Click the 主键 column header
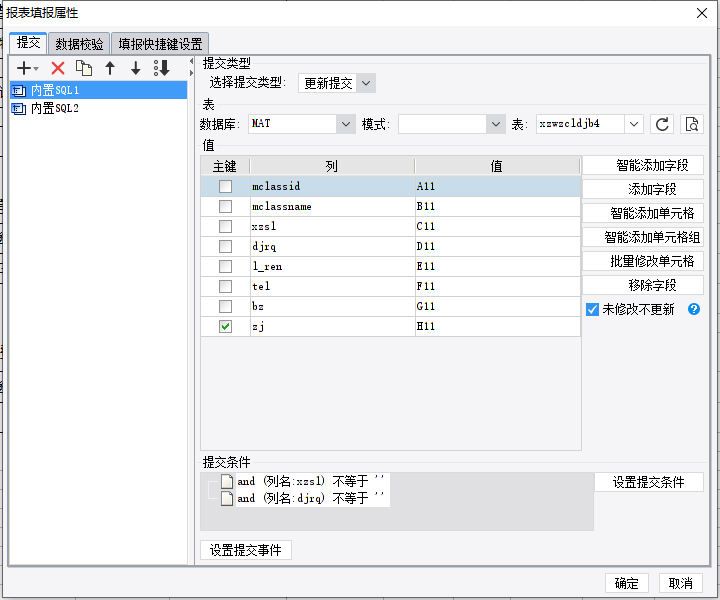720x600 pixels. [225, 166]
